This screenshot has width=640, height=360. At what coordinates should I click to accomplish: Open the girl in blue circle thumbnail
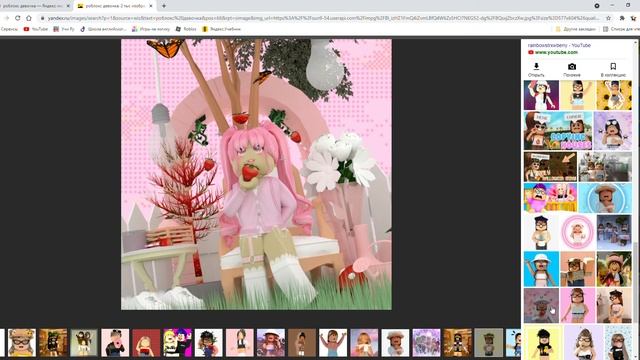(605, 198)
